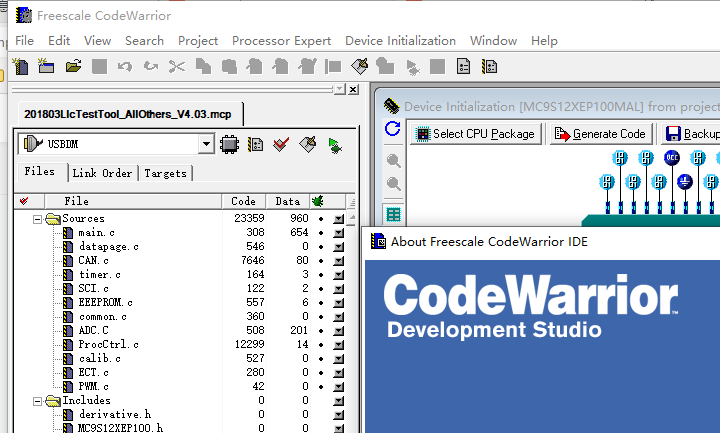Click the Debug run icon with green arrow
720x433 pixels.
(334, 145)
